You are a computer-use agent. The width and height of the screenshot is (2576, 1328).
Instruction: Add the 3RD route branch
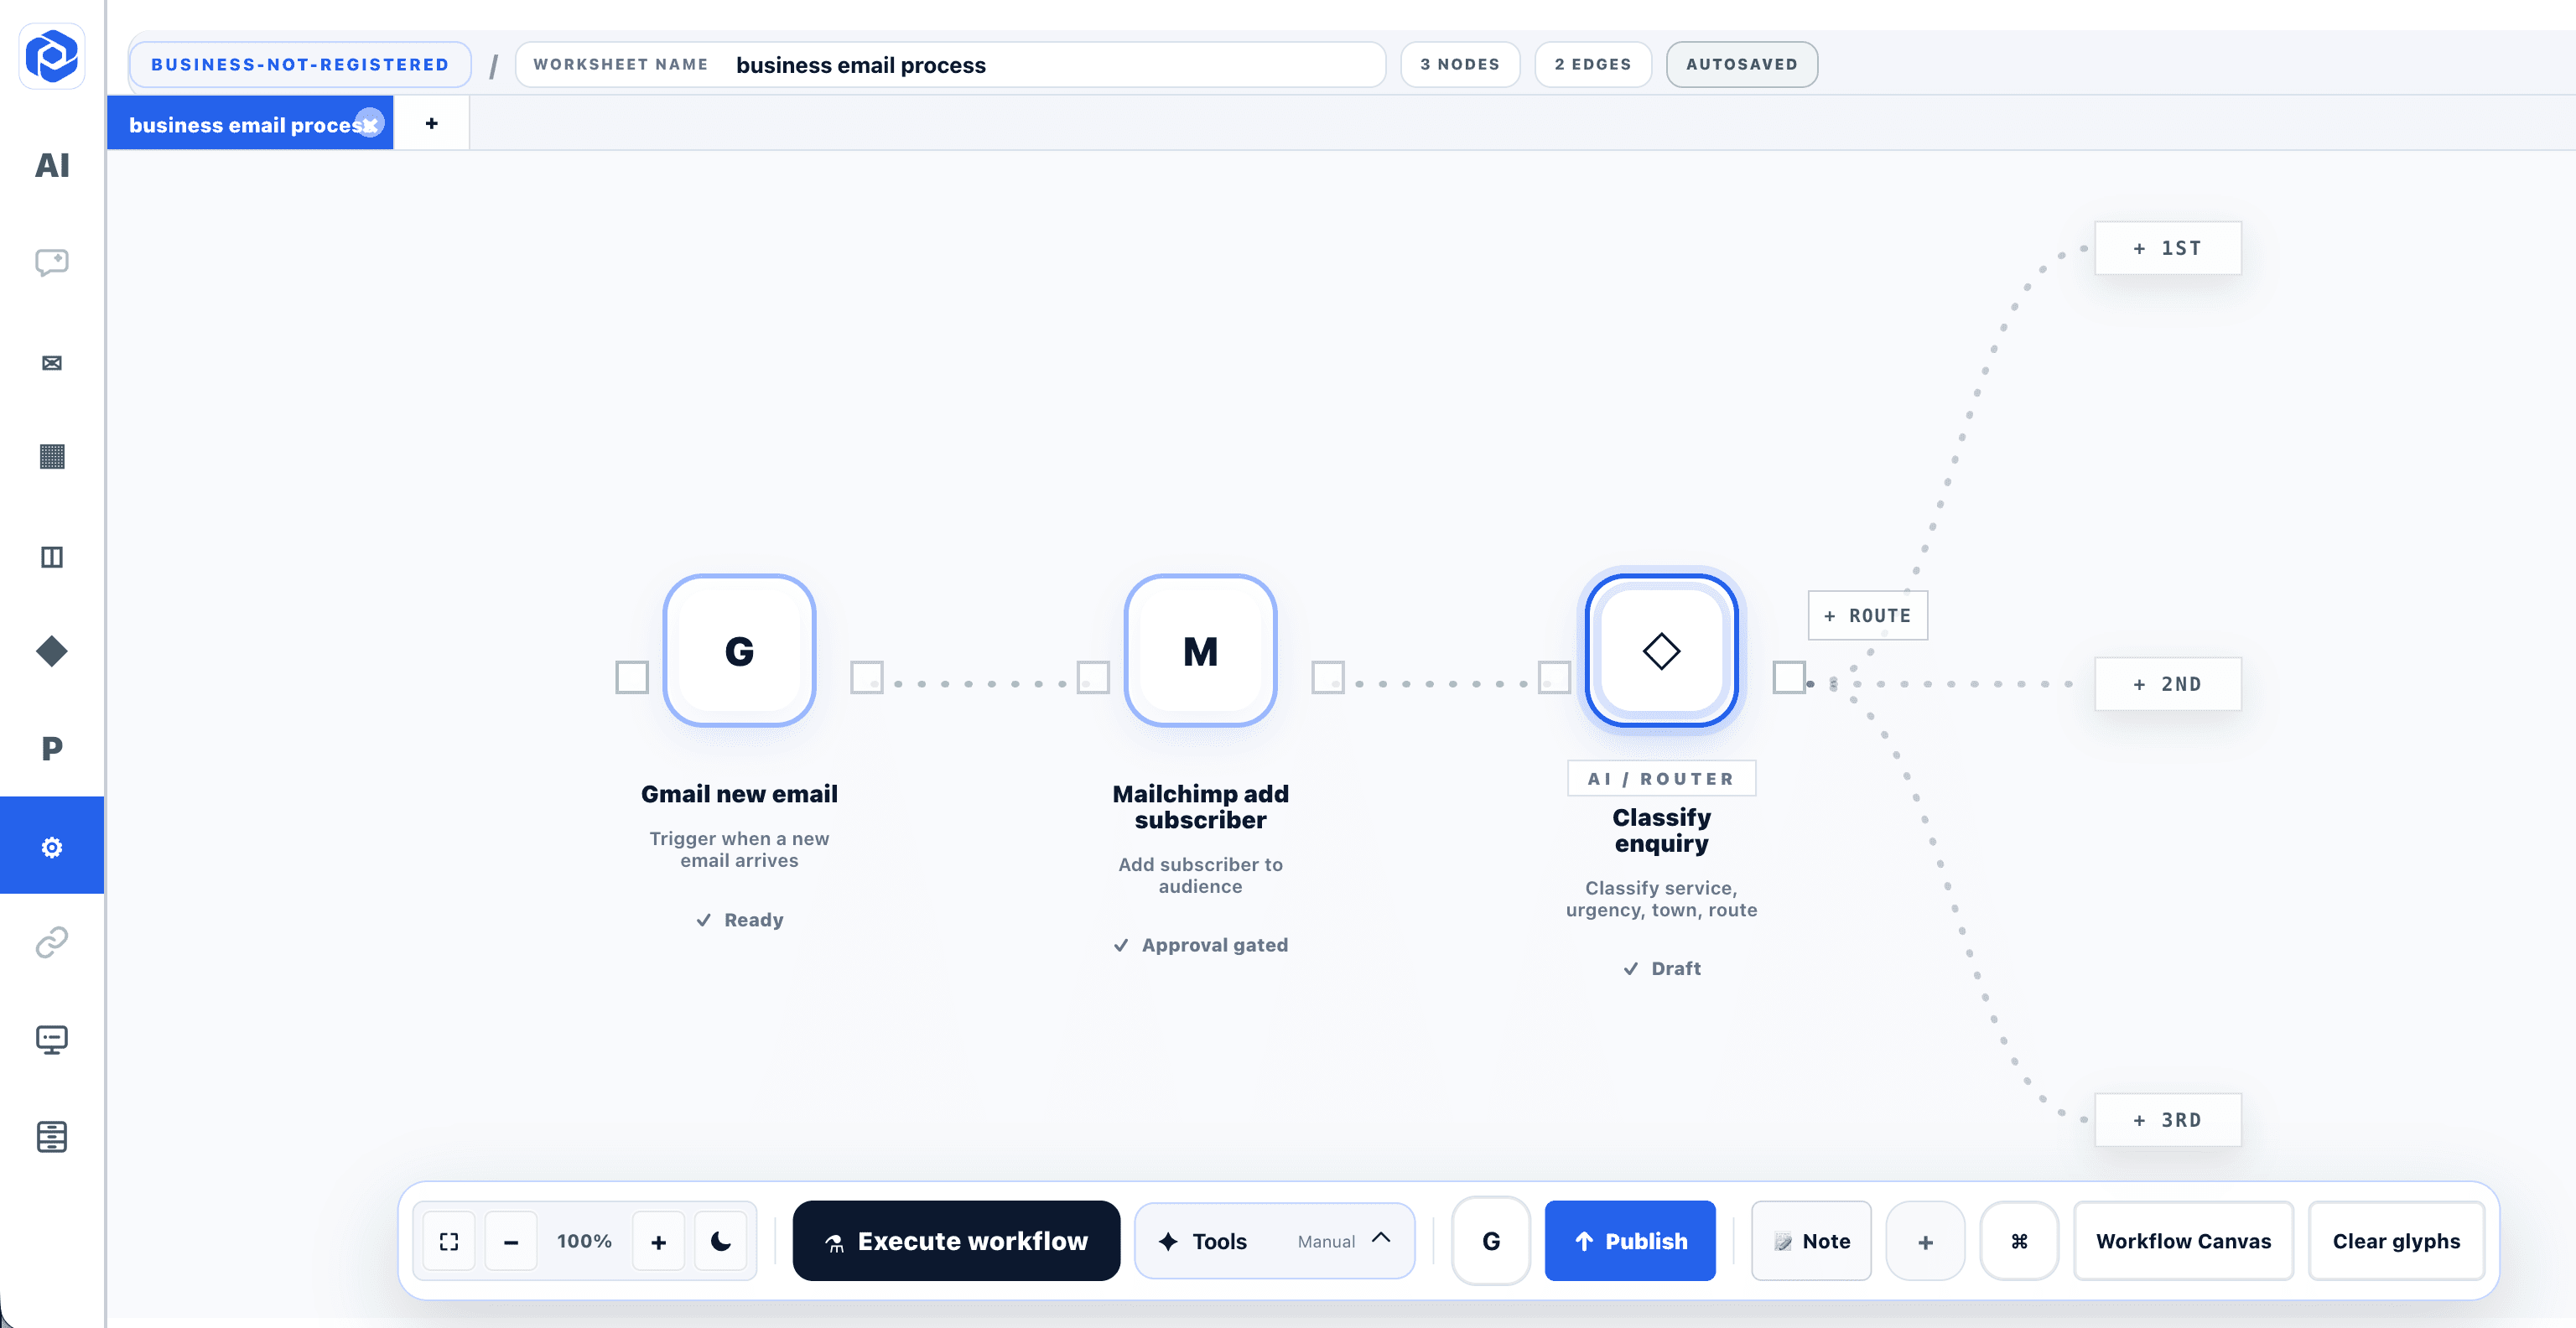point(2167,1120)
